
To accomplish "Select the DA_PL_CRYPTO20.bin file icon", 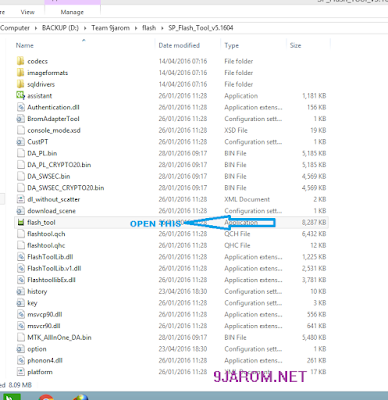I will tap(20, 165).
